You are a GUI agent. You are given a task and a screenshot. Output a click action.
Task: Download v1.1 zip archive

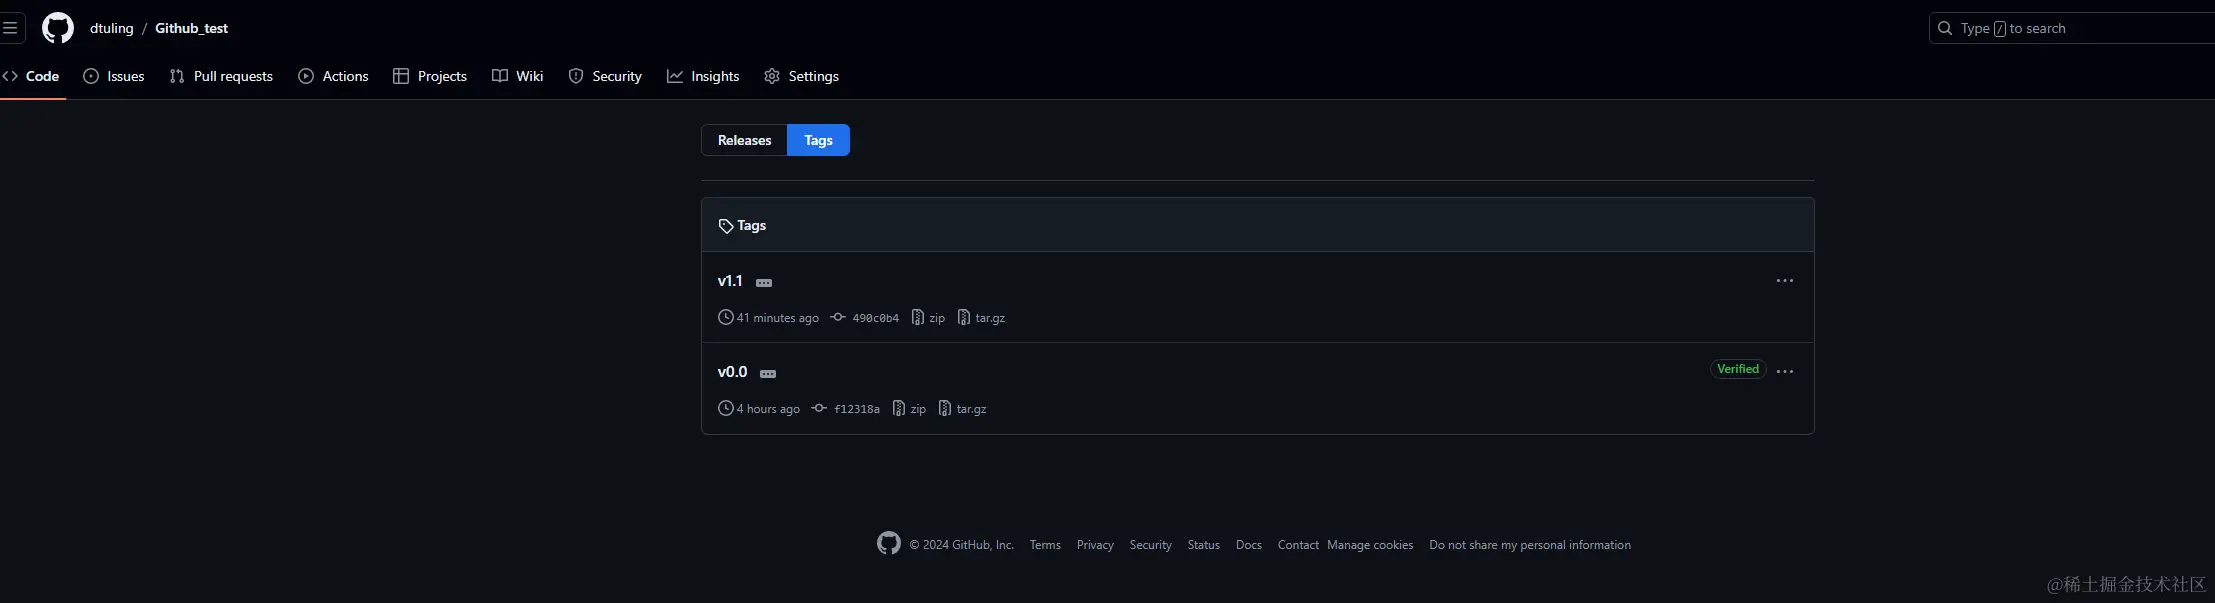pos(937,318)
